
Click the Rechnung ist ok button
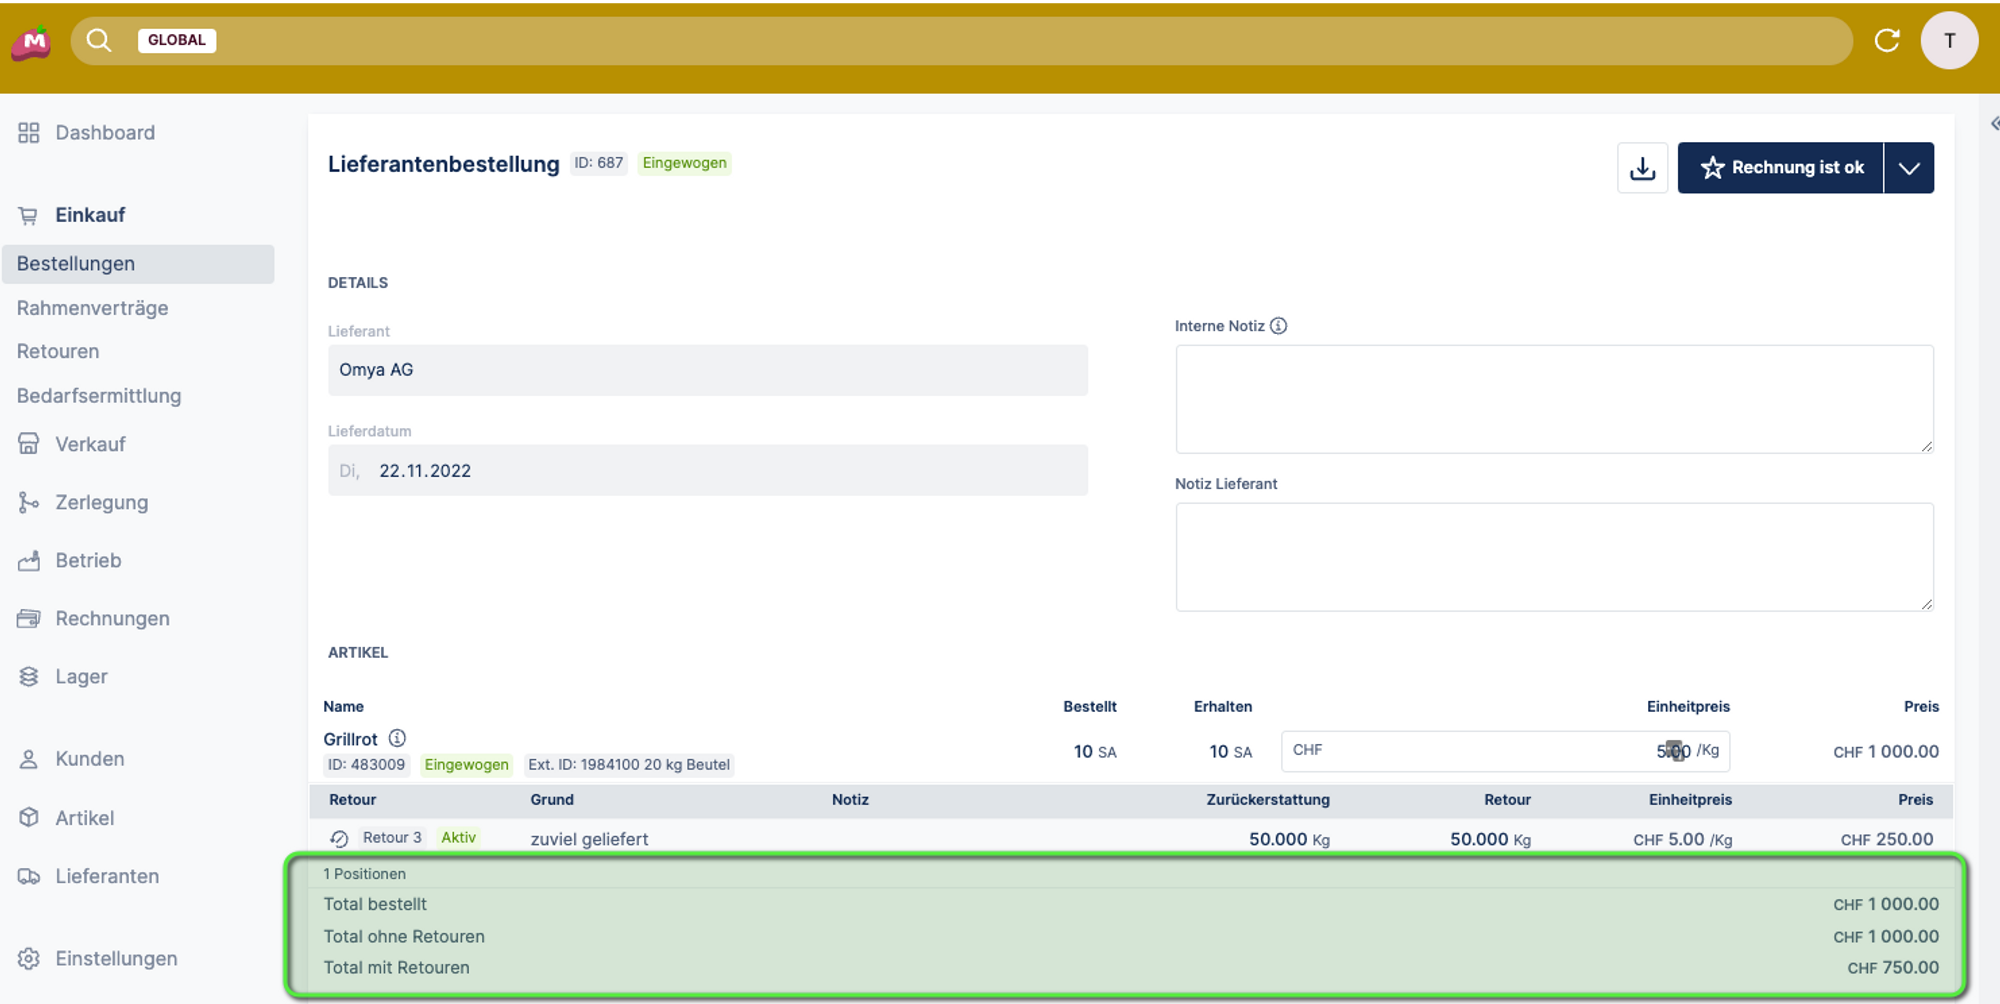coord(1781,168)
